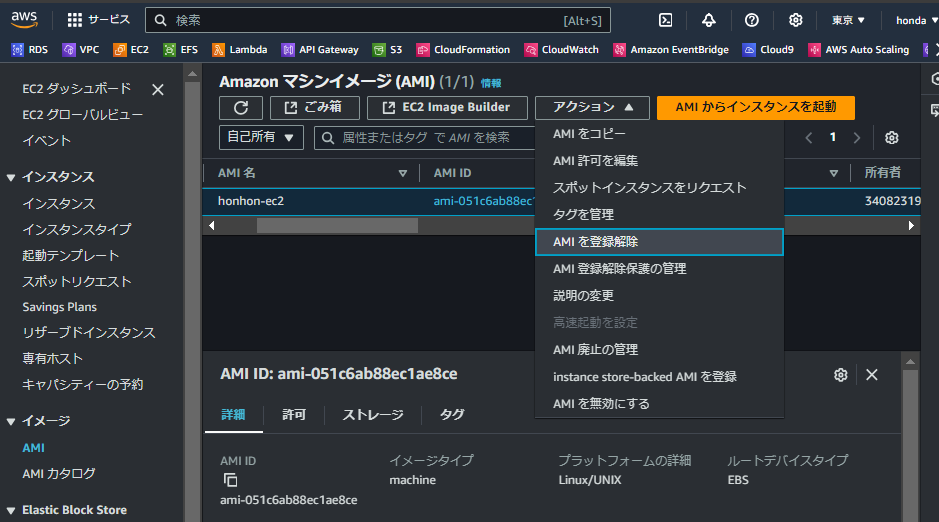Switch to the 許可 tab
939x522 pixels.
click(x=293, y=414)
